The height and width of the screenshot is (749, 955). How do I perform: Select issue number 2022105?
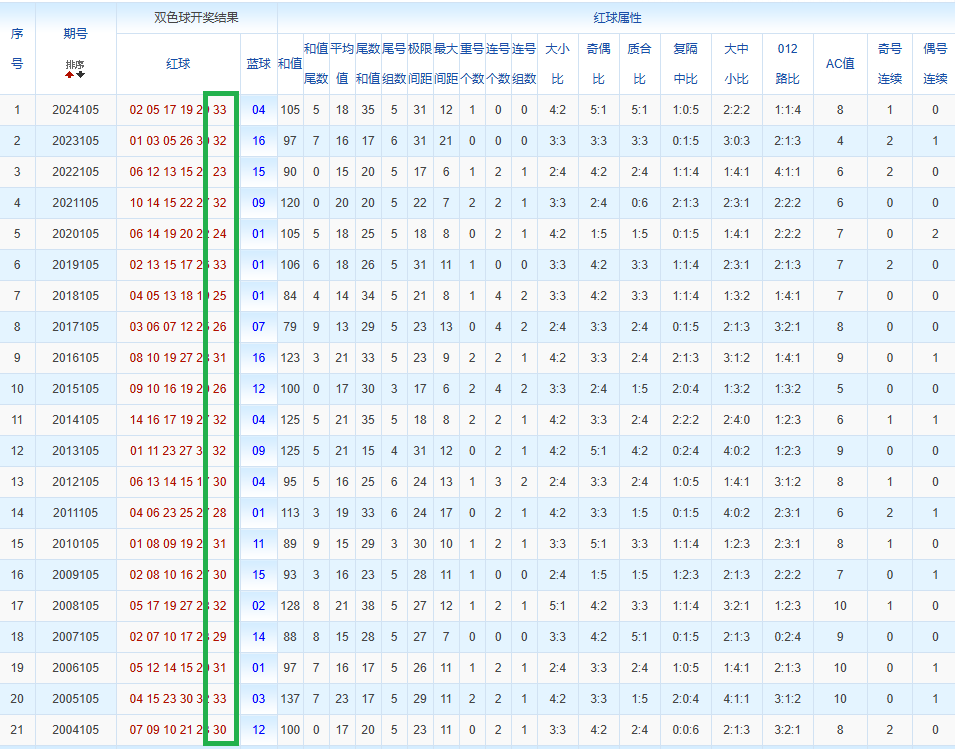pyautogui.click(x=76, y=172)
